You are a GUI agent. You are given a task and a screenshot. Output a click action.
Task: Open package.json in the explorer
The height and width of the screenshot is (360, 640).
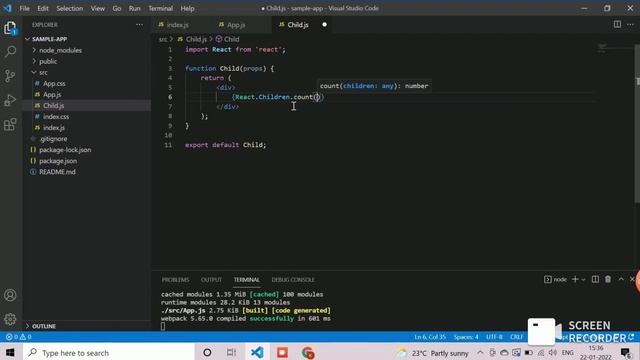pos(58,161)
